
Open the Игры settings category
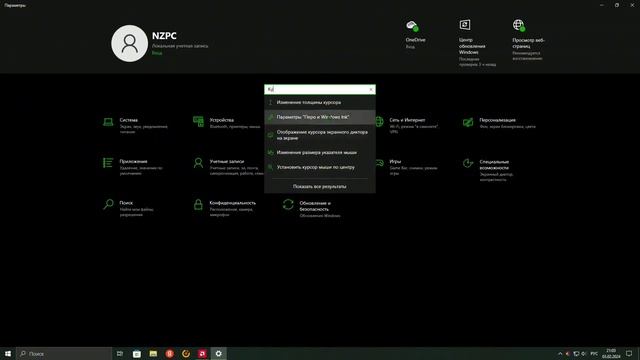tap(407, 167)
